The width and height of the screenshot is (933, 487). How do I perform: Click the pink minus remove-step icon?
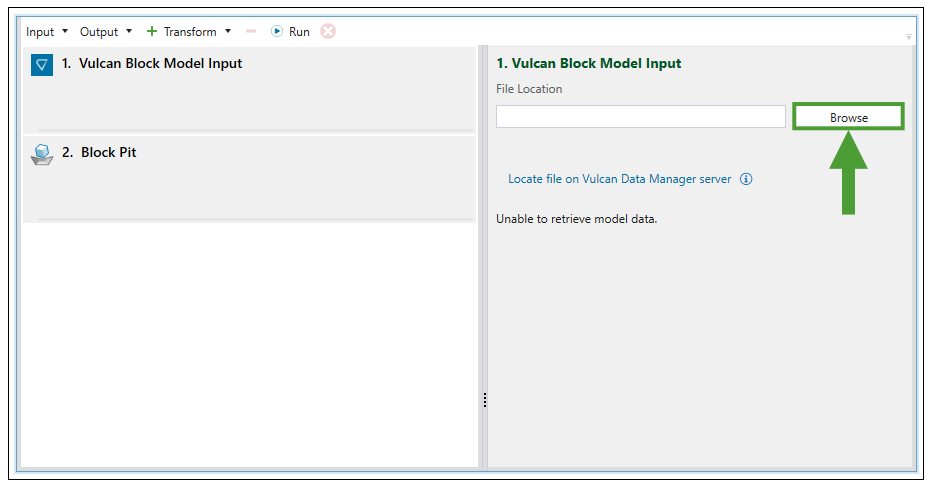click(x=251, y=32)
